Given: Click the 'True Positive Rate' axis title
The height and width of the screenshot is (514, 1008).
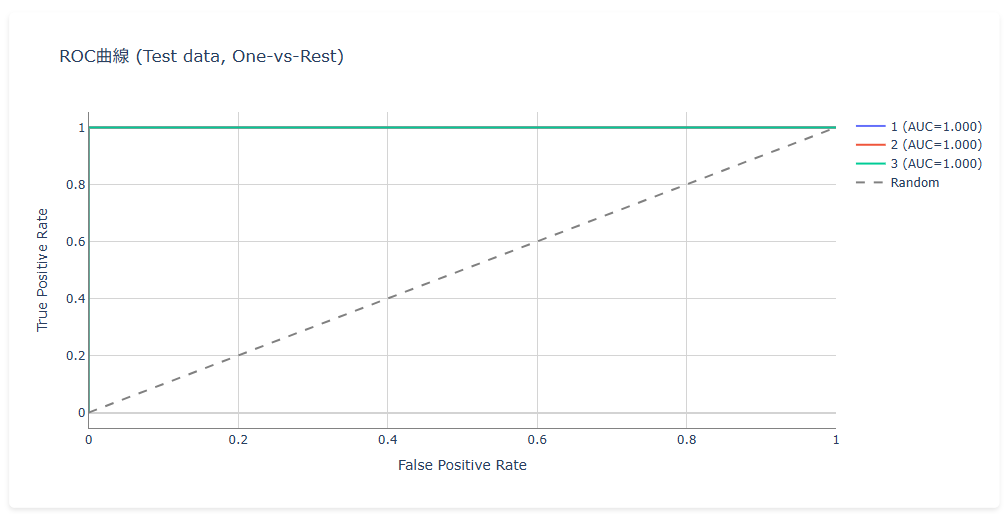Looking at the screenshot, I should [42, 270].
